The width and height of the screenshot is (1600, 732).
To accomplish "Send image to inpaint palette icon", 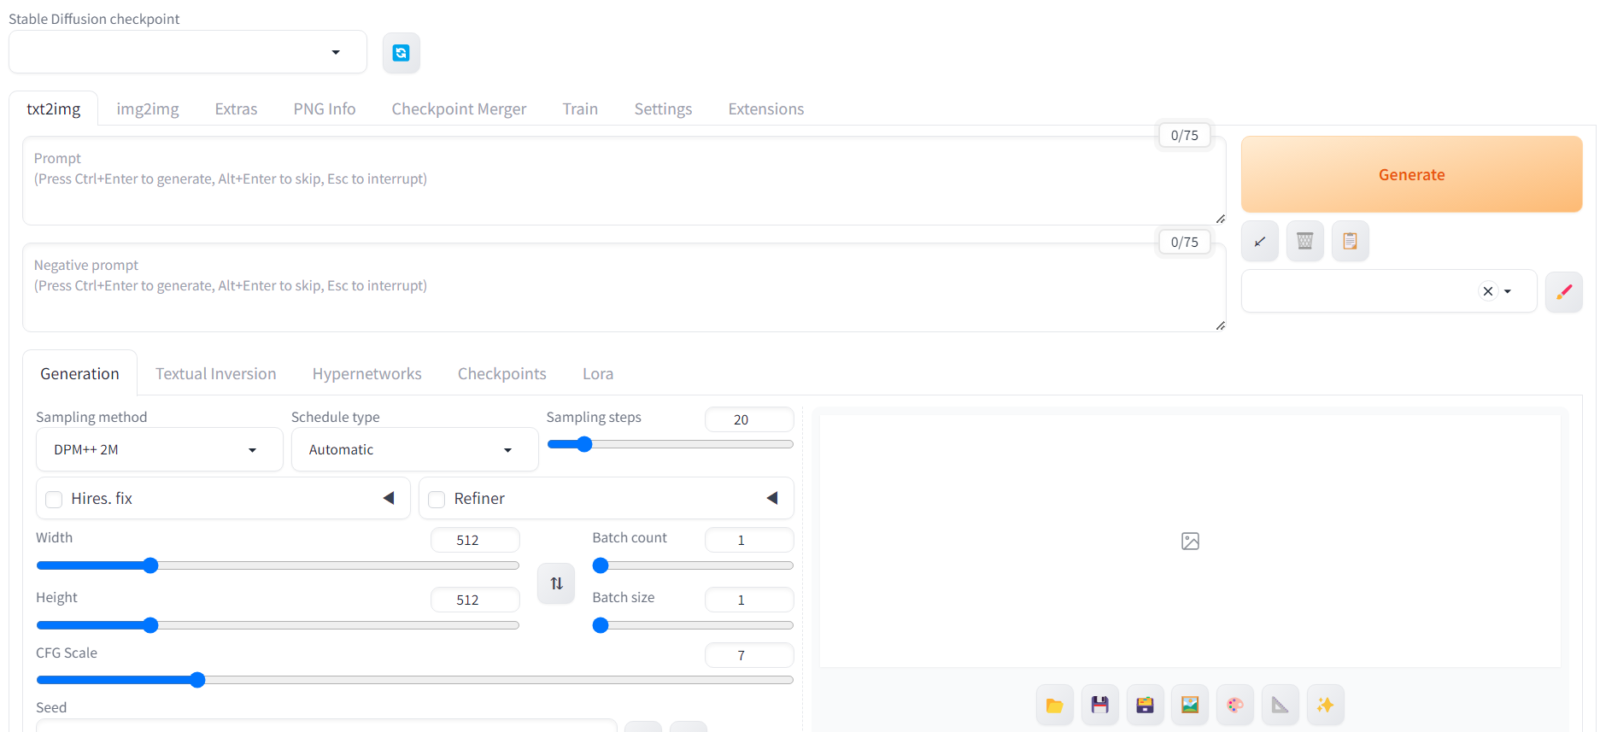I will click(1235, 705).
